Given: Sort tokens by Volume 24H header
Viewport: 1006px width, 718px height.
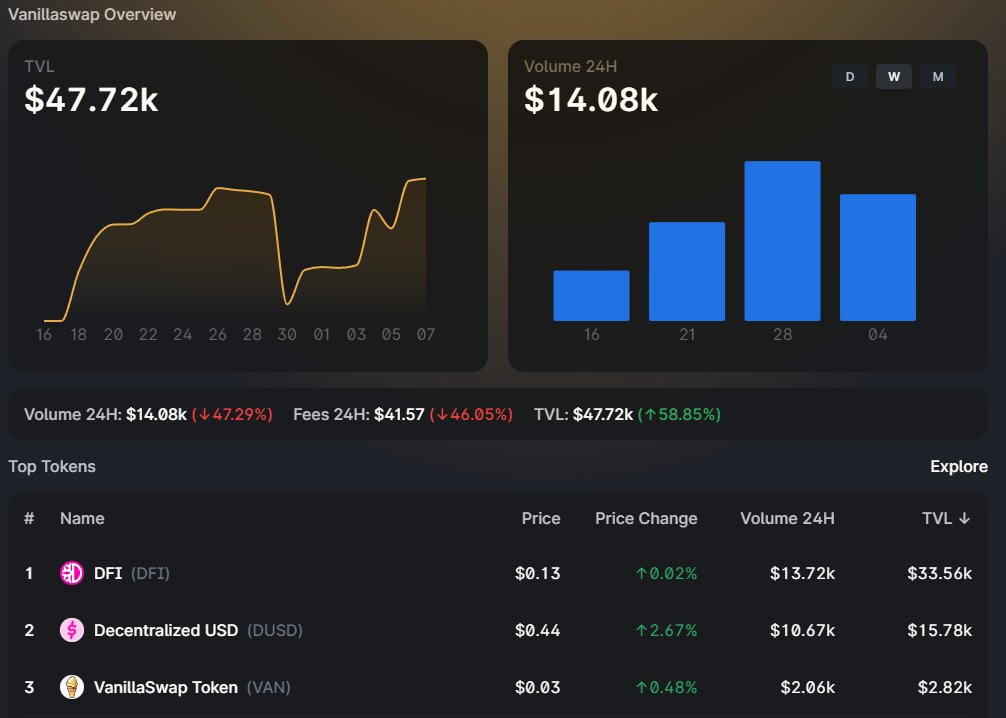Looking at the screenshot, I should 787,518.
